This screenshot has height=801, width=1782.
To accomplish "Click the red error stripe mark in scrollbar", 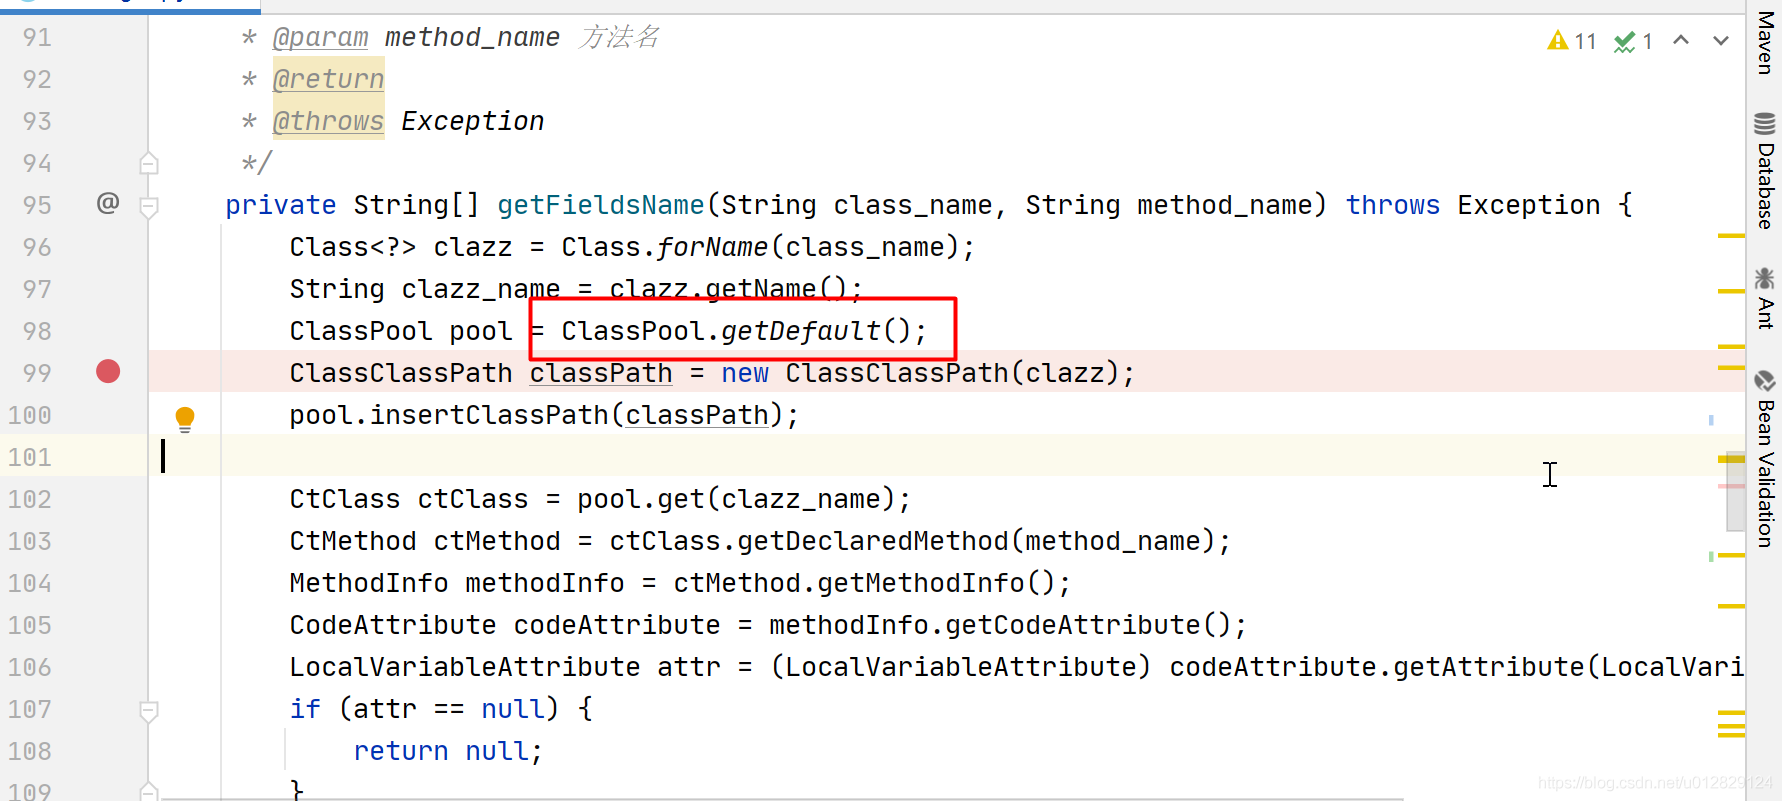I will pyautogui.click(x=1731, y=486).
